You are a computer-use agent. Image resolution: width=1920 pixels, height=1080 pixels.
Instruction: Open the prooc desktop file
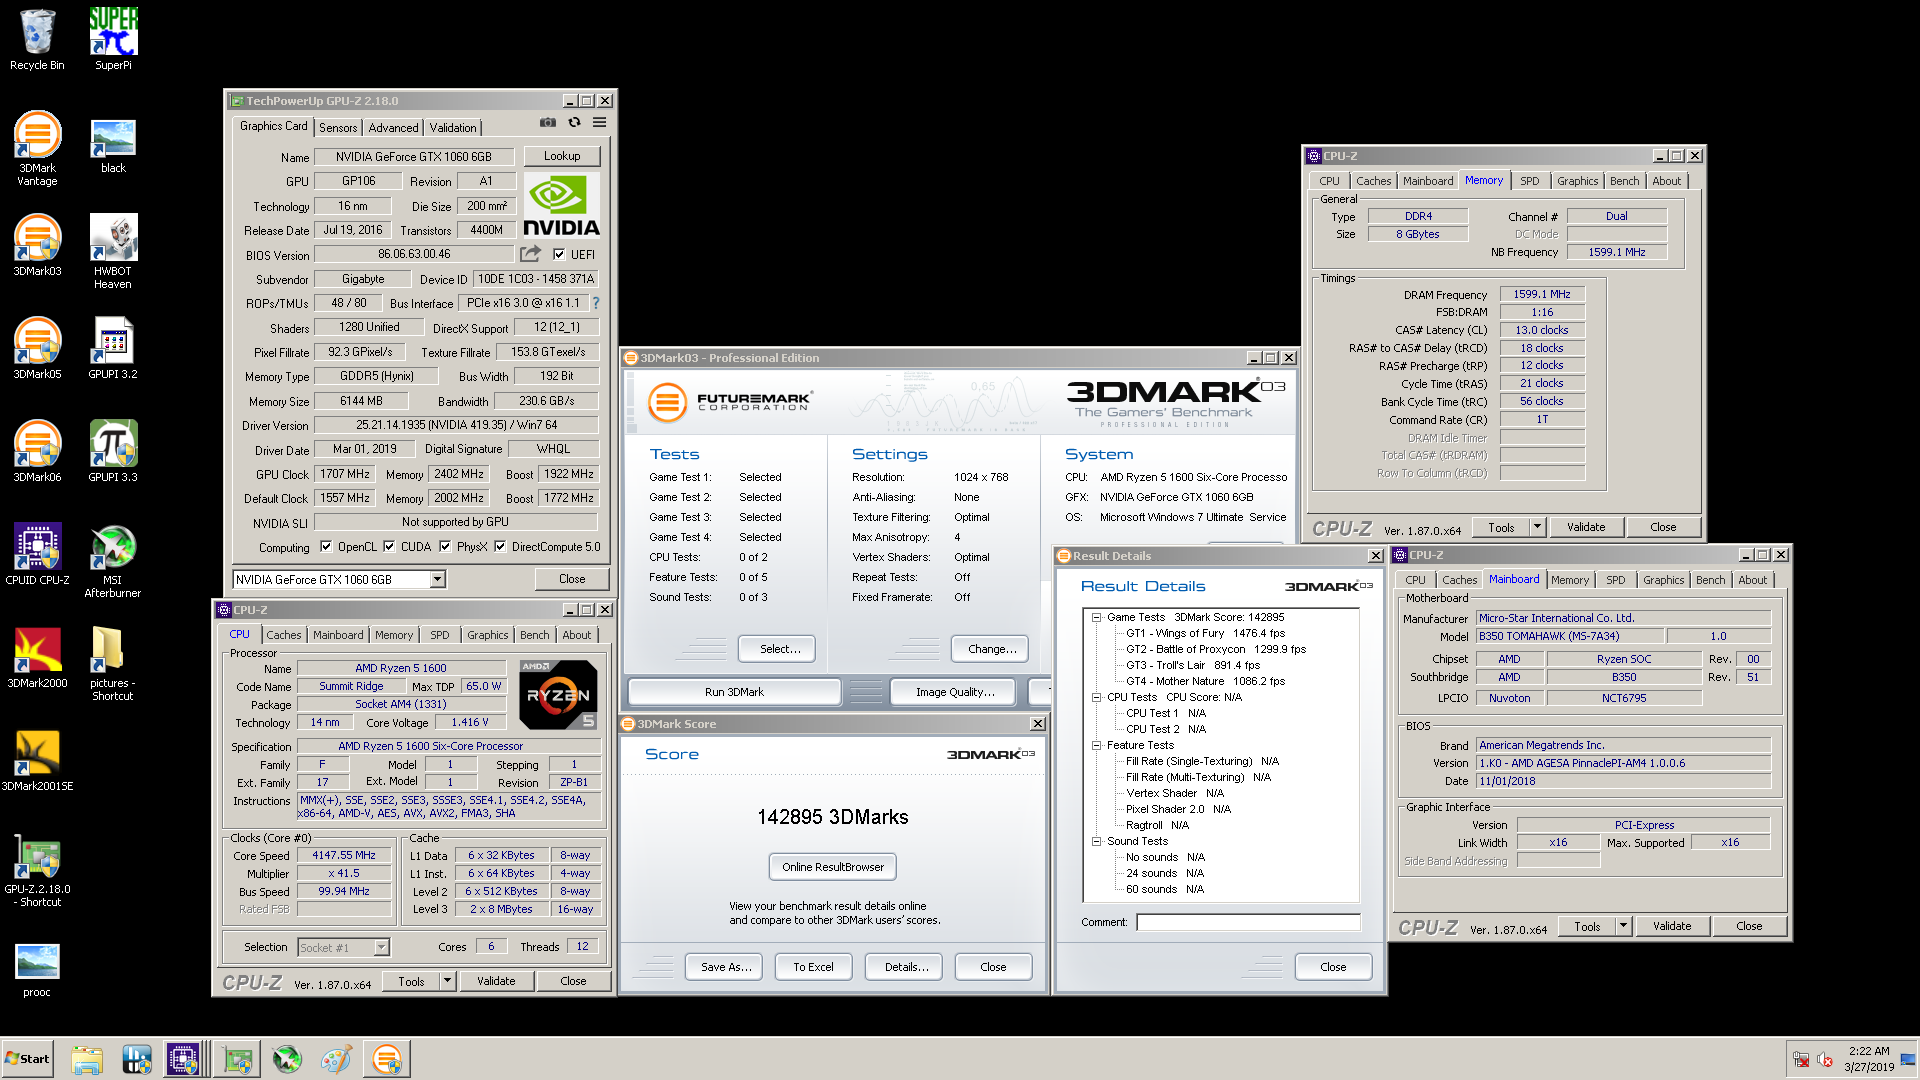(37, 970)
